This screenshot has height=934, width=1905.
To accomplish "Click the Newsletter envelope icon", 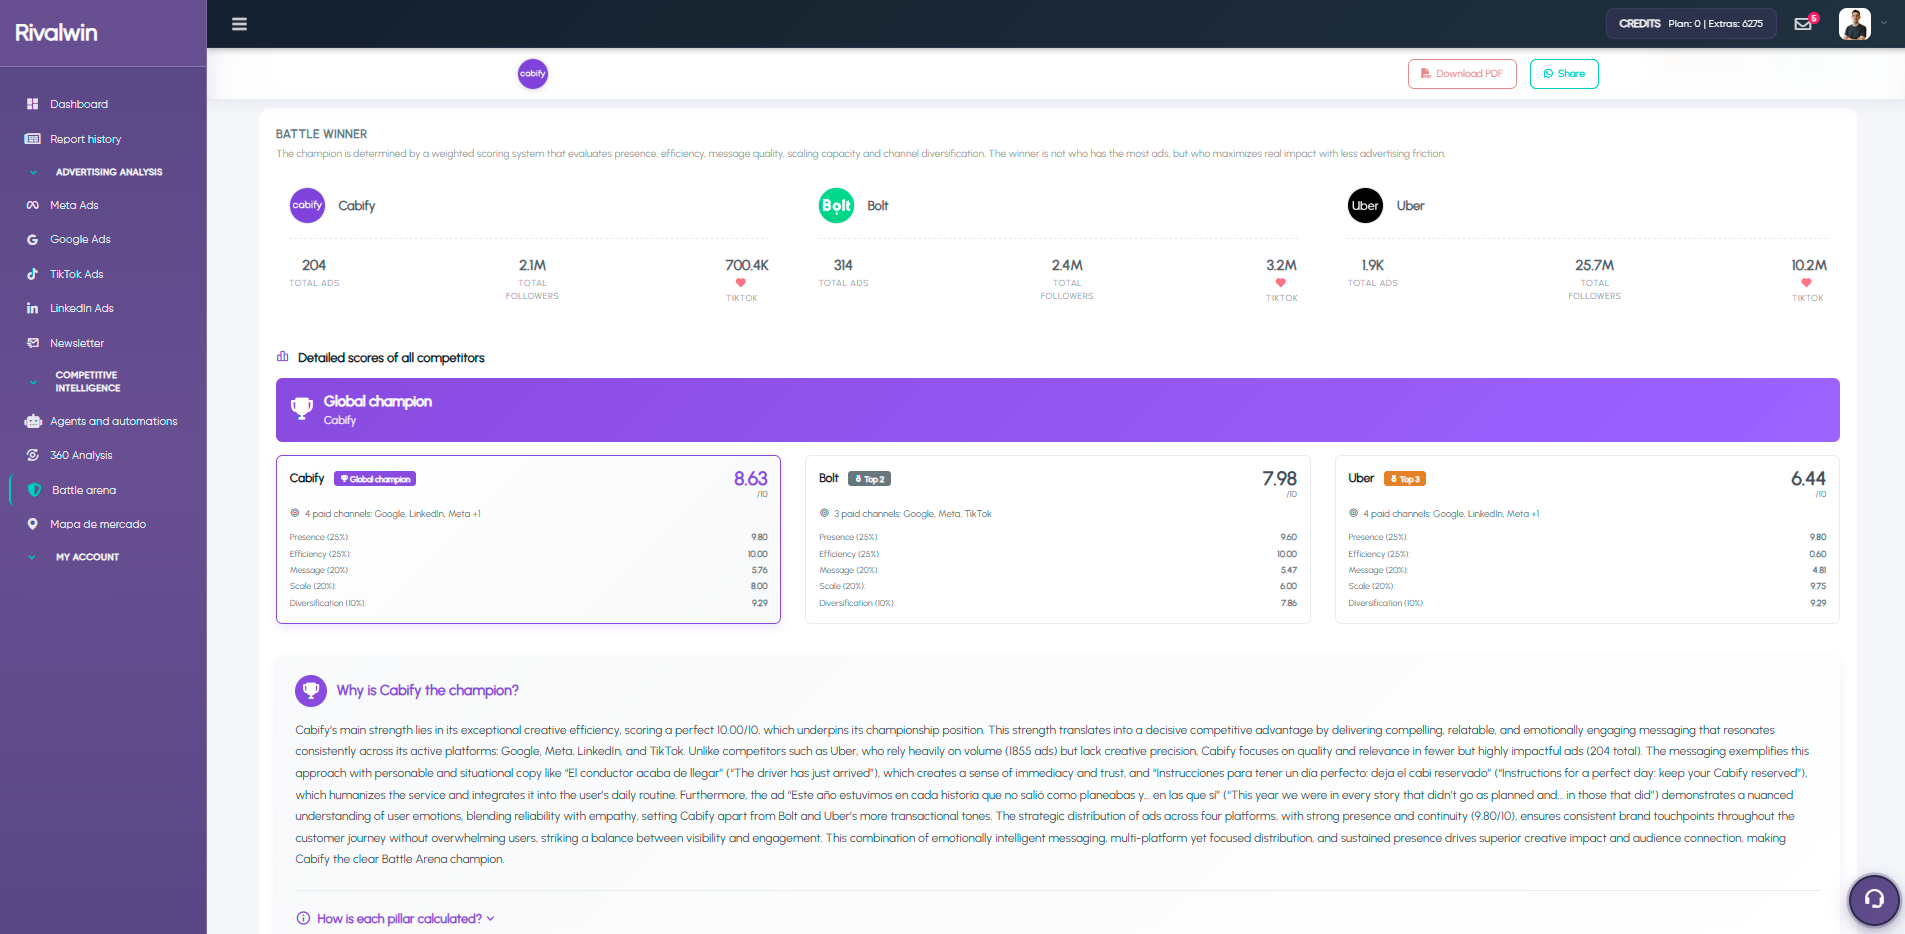I will (x=33, y=343).
